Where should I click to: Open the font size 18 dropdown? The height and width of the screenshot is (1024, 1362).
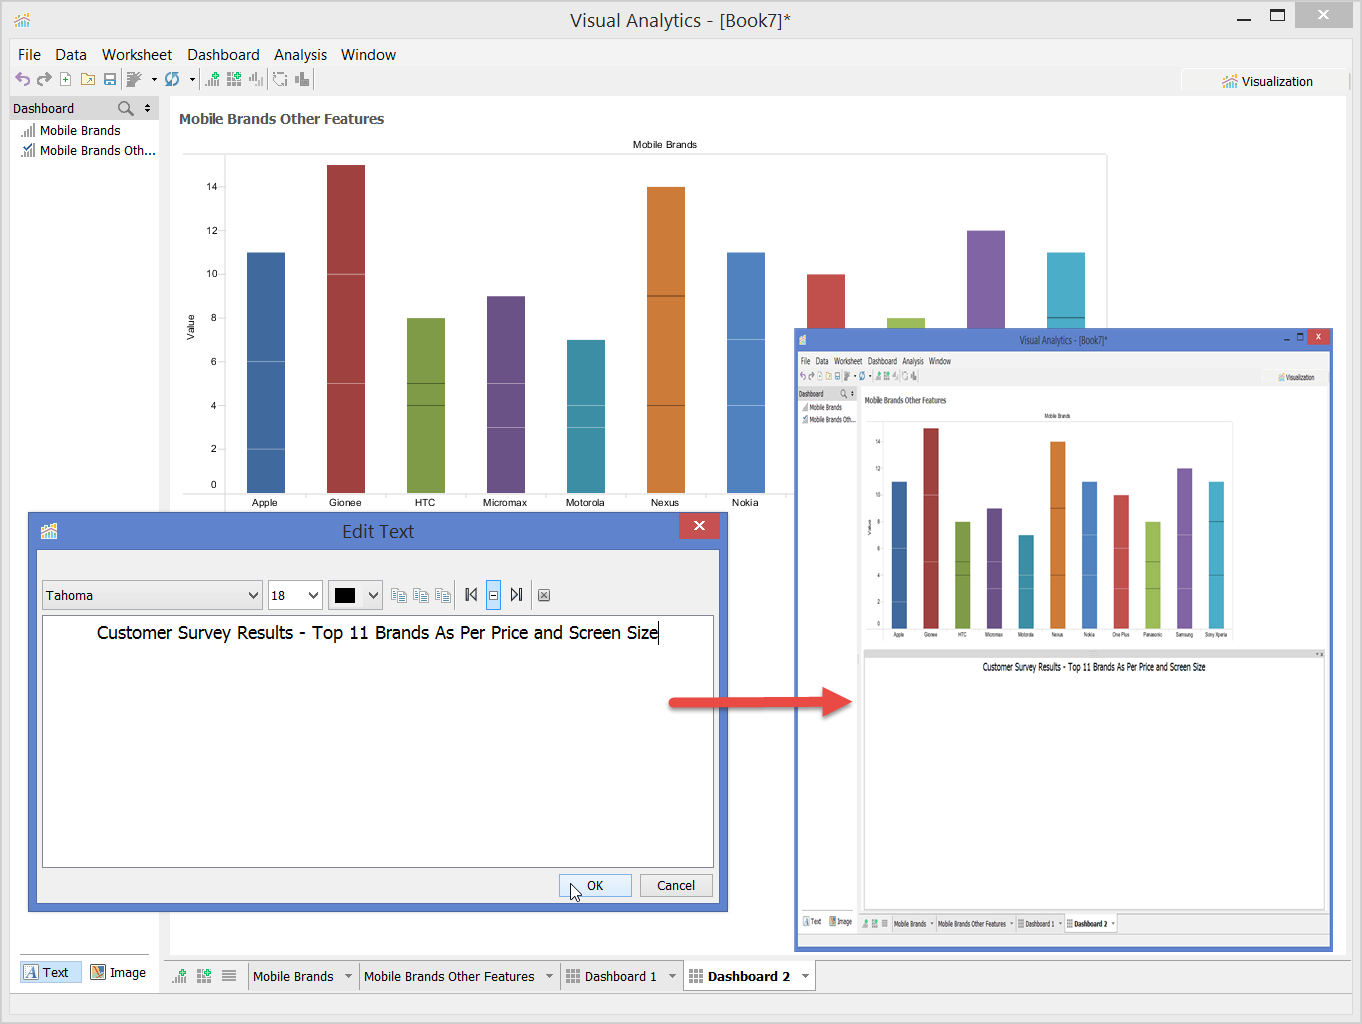[x=295, y=595]
